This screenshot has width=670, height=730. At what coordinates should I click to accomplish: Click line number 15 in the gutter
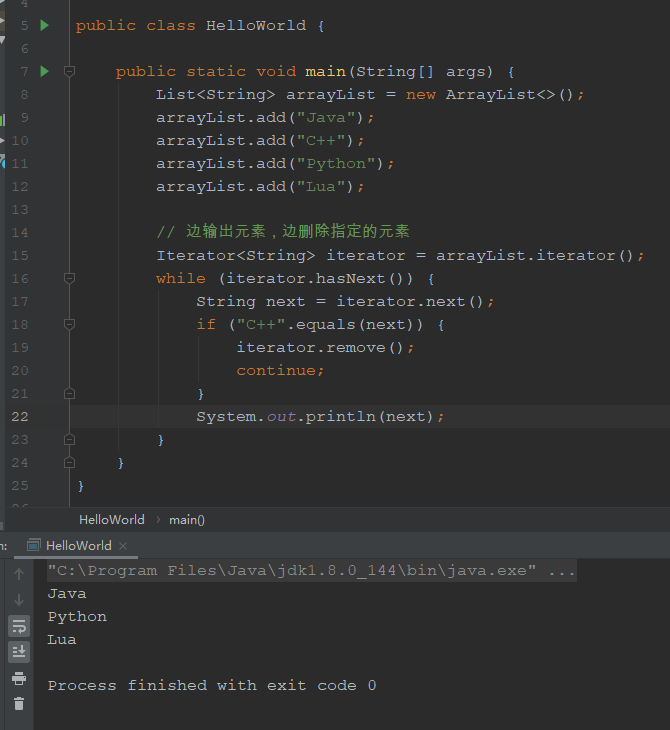(x=20, y=256)
